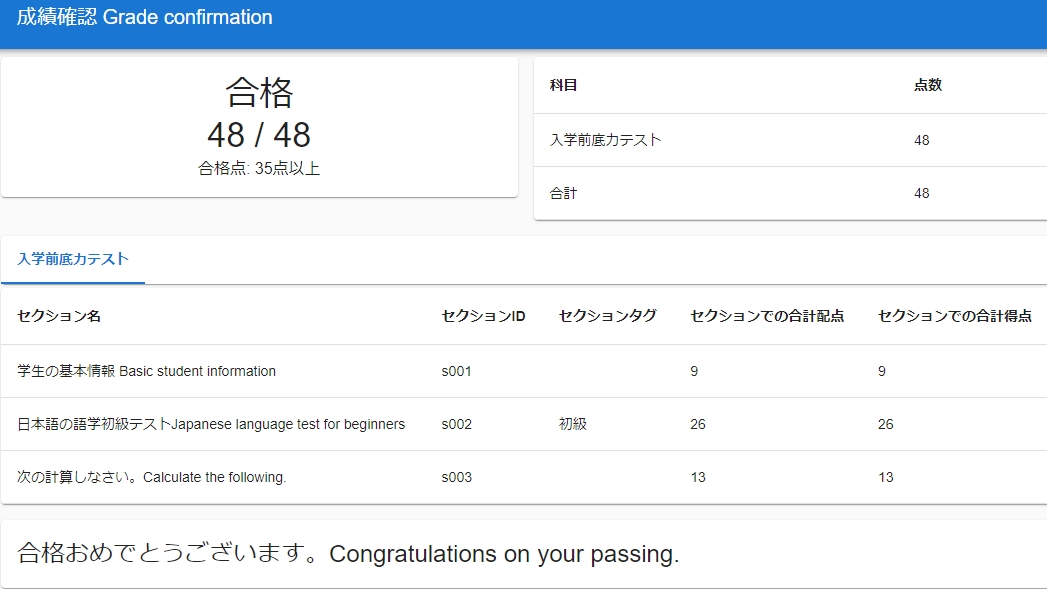1047x589 pixels.
Task: Click the 科目 column header
Action: [564, 85]
